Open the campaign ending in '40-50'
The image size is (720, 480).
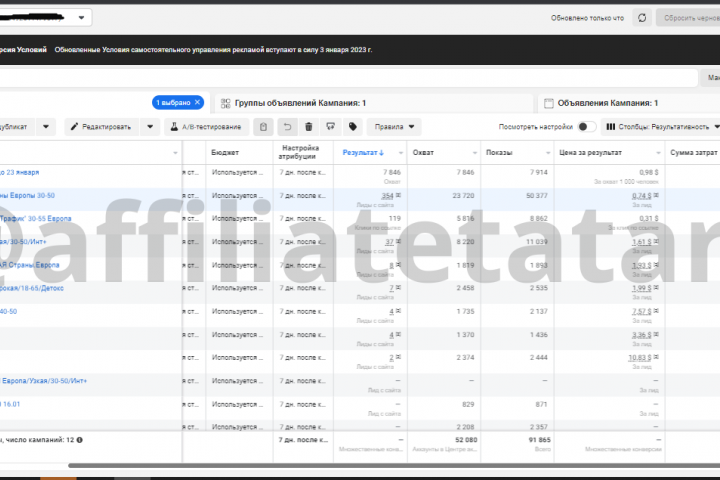pyautogui.click(x=9, y=311)
